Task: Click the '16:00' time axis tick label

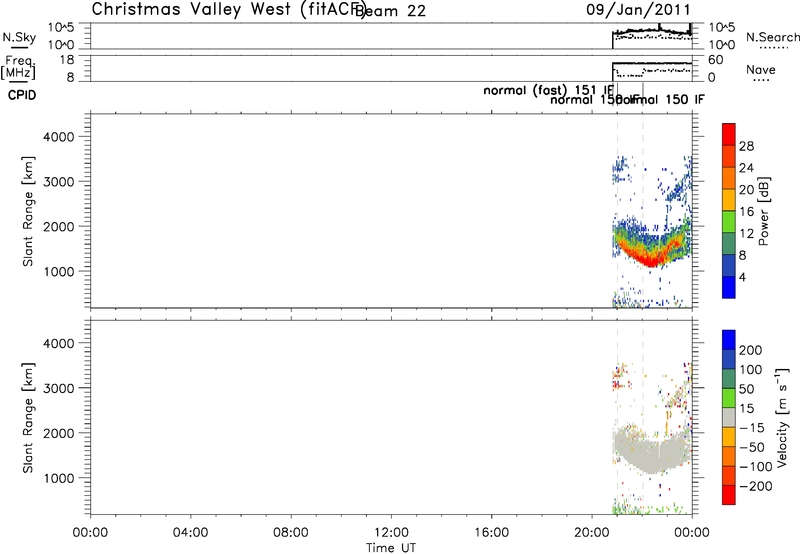Action: 491,533
